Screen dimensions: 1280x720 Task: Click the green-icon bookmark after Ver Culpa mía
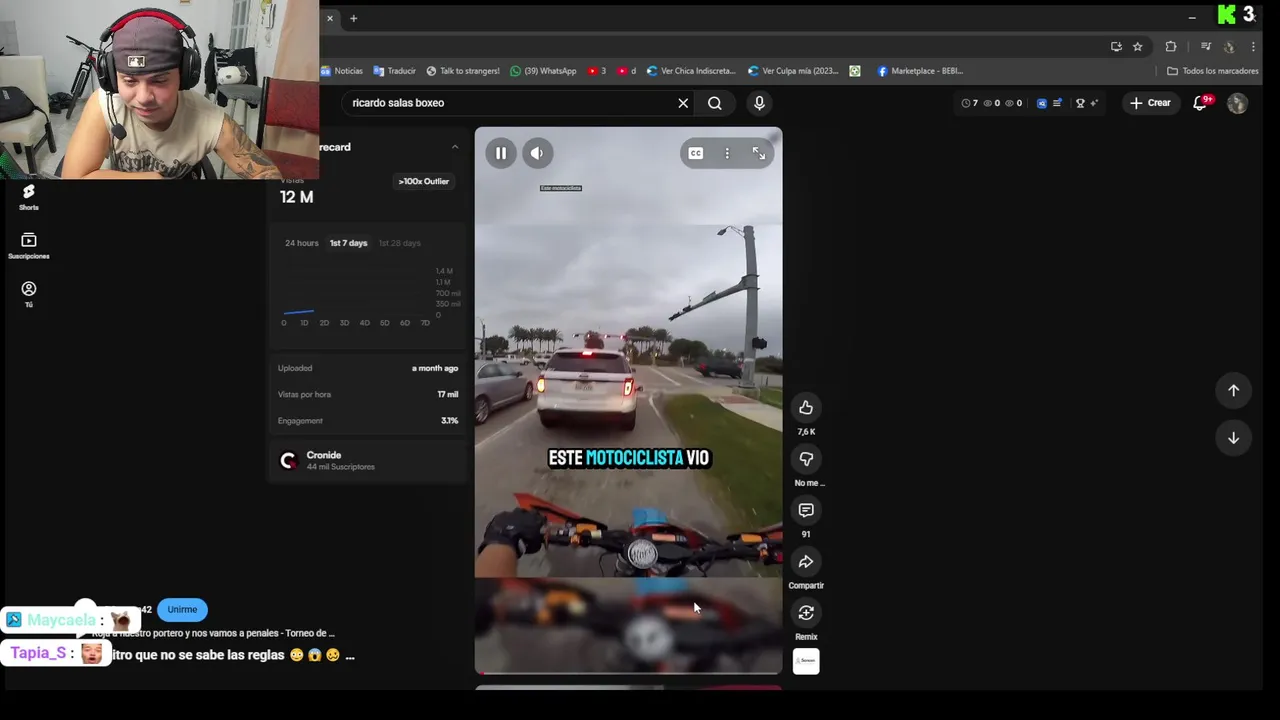coord(855,71)
